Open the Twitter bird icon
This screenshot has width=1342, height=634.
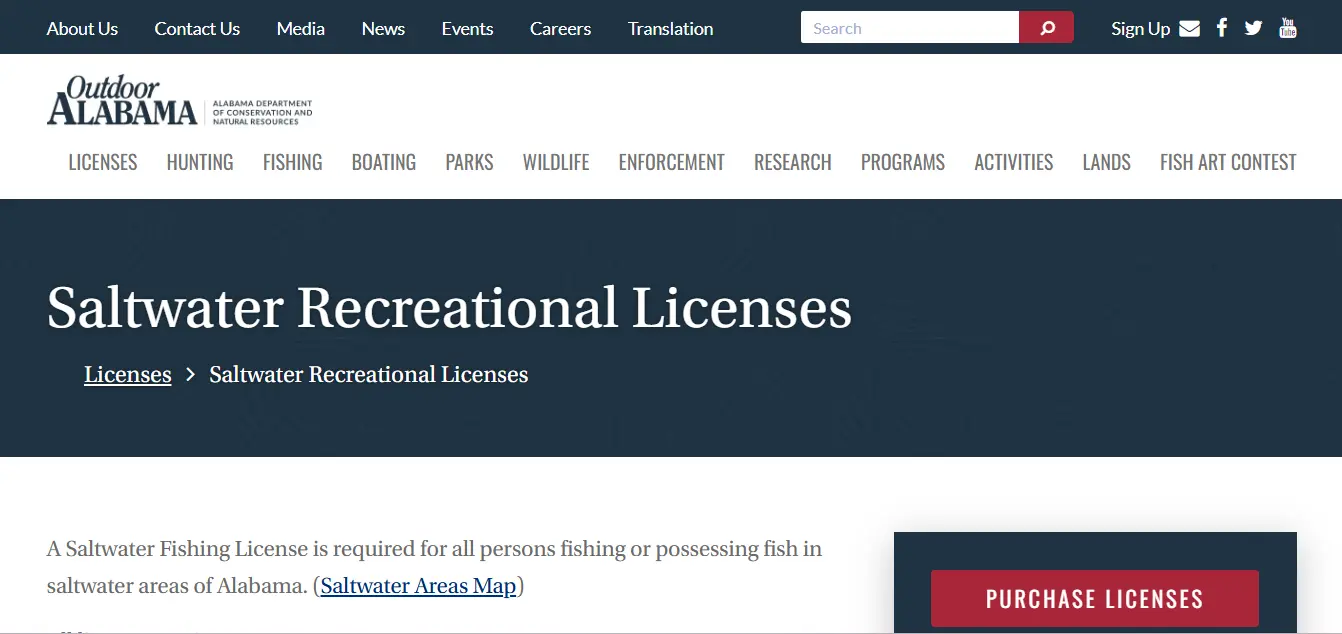[1254, 28]
